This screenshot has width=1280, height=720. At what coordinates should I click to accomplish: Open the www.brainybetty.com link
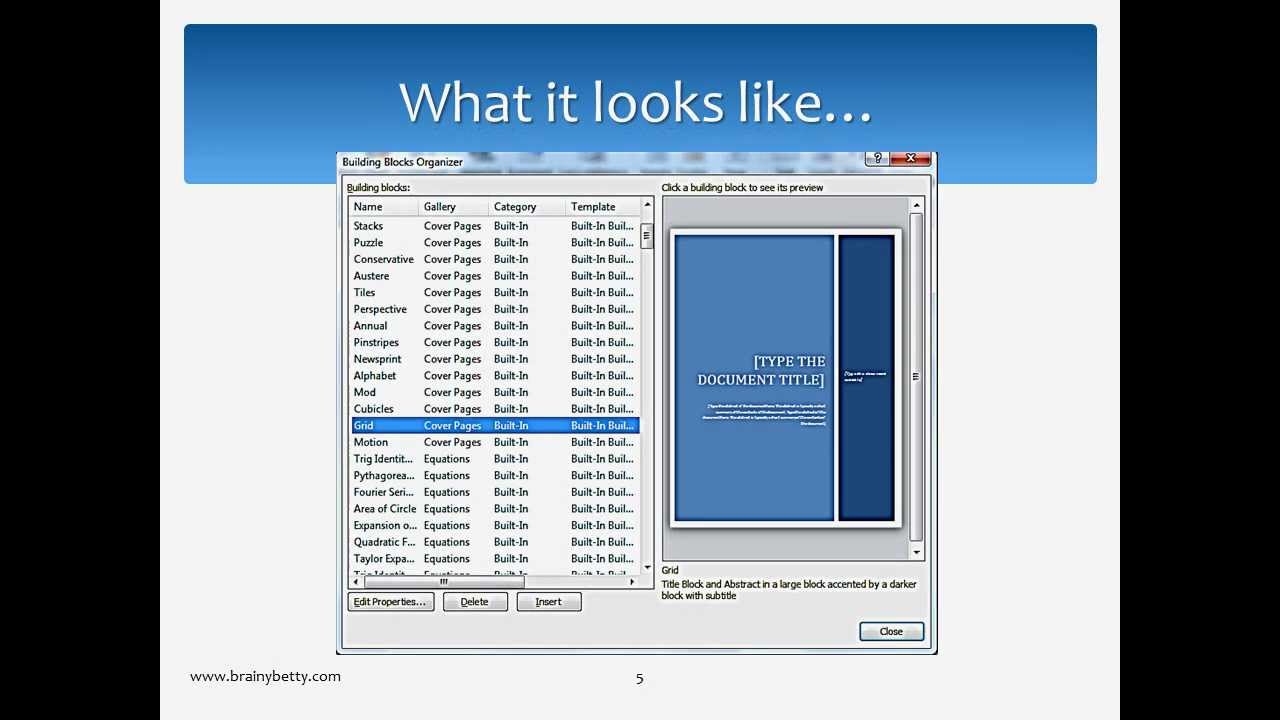(x=265, y=676)
